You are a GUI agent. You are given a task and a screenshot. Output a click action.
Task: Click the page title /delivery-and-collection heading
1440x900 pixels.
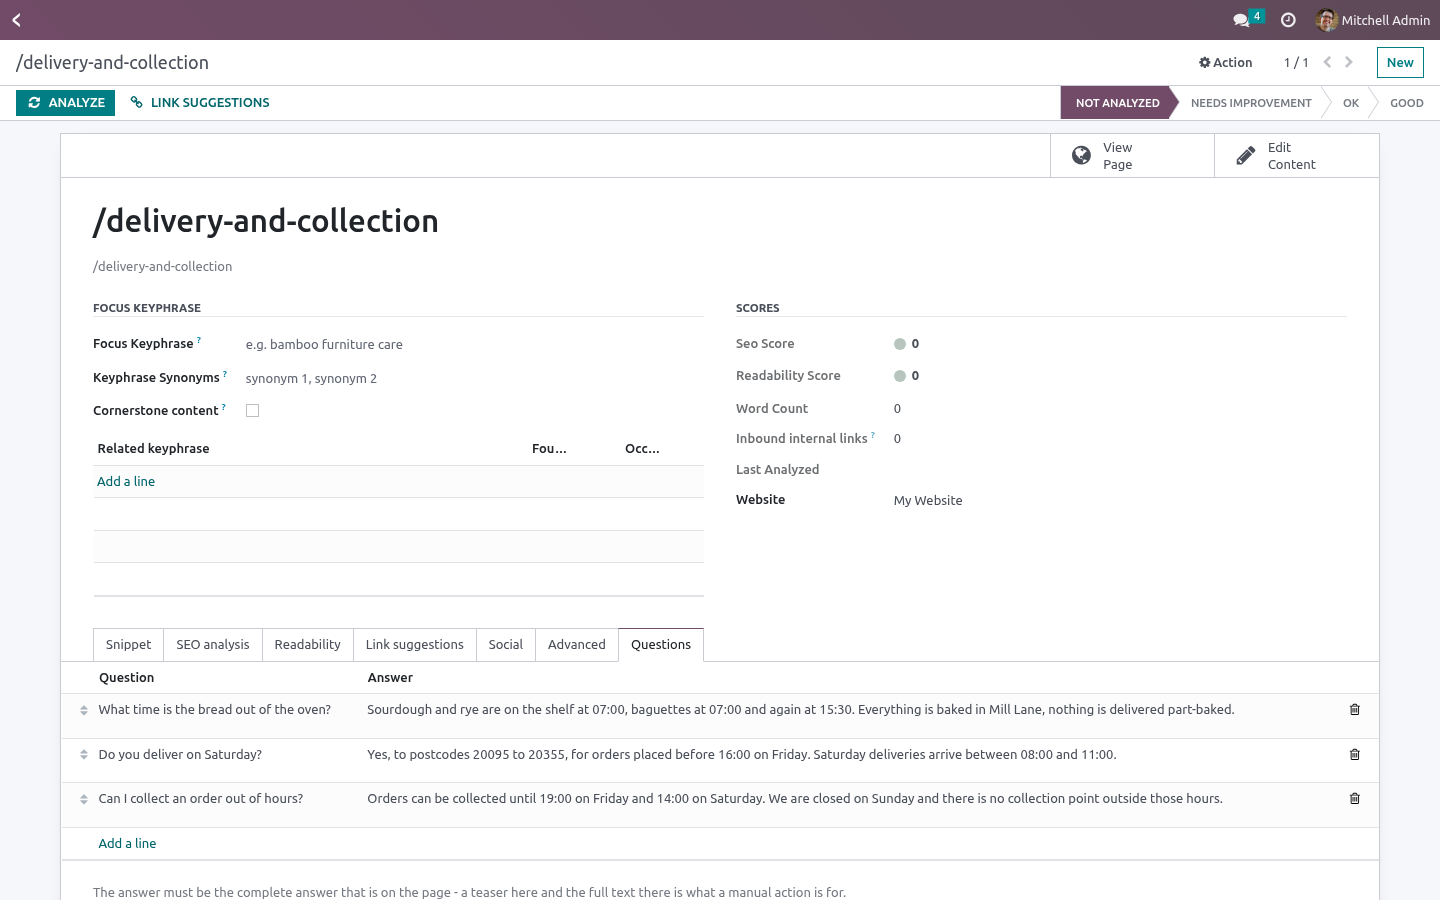266,221
